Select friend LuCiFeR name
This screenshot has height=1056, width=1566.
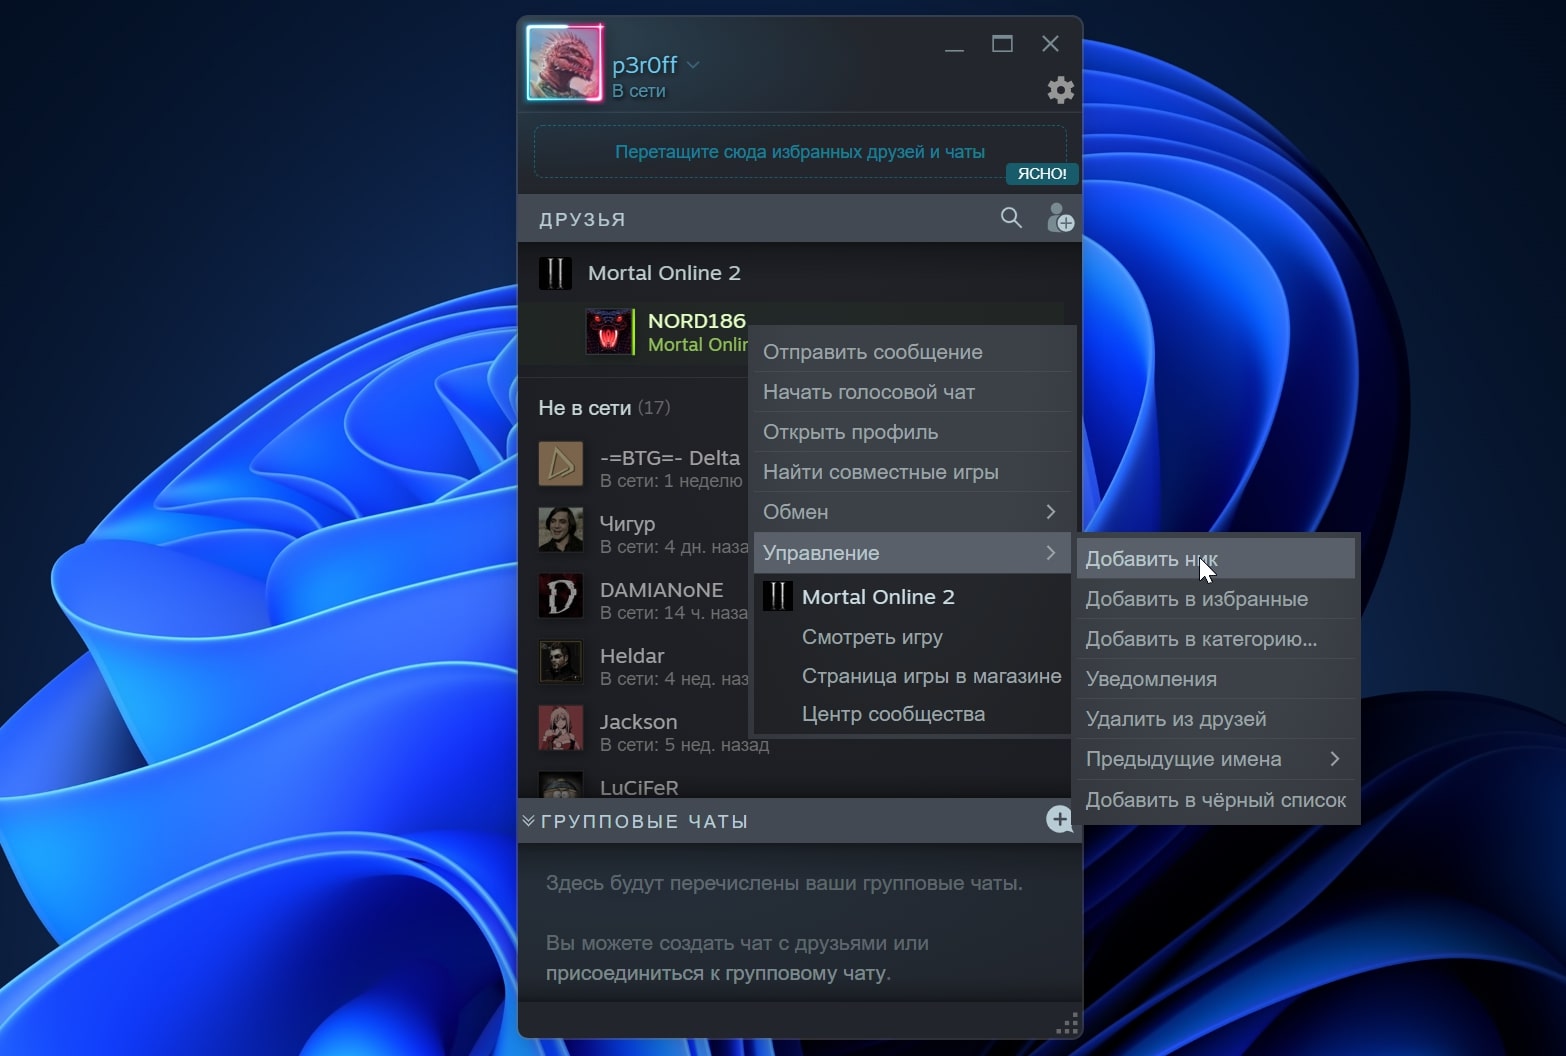(639, 787)
